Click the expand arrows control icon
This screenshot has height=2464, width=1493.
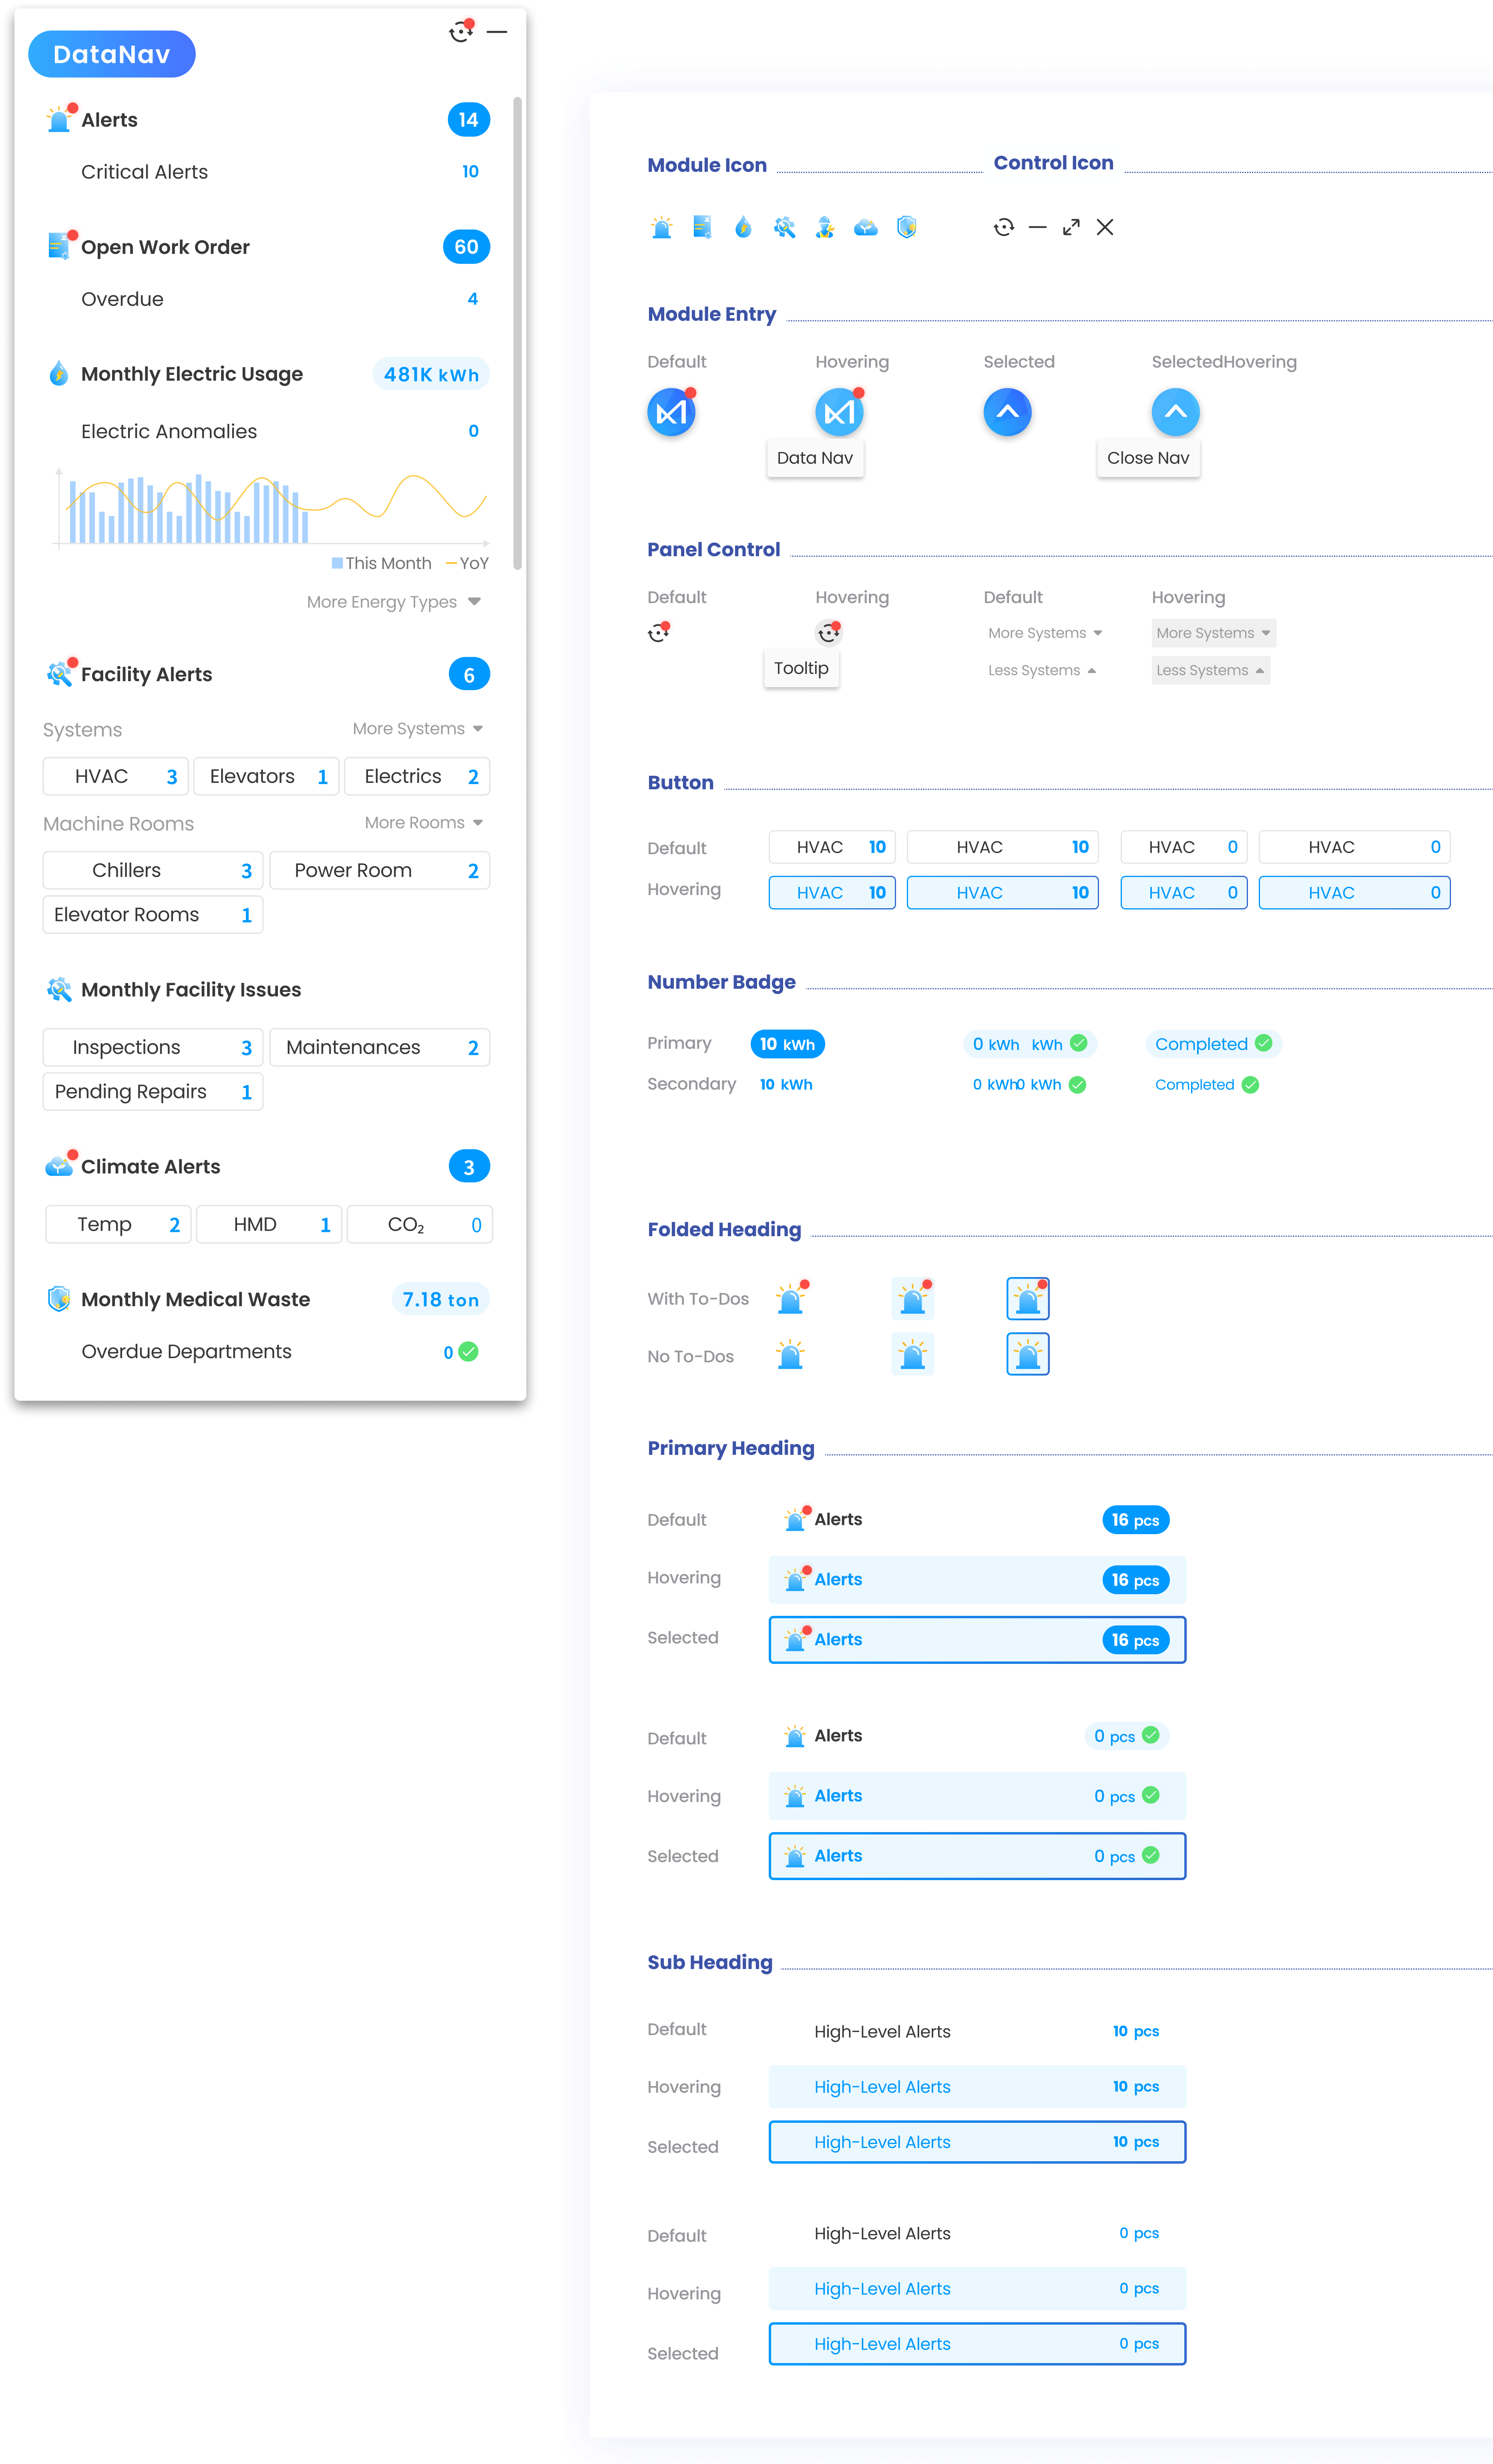point(1071,228)
